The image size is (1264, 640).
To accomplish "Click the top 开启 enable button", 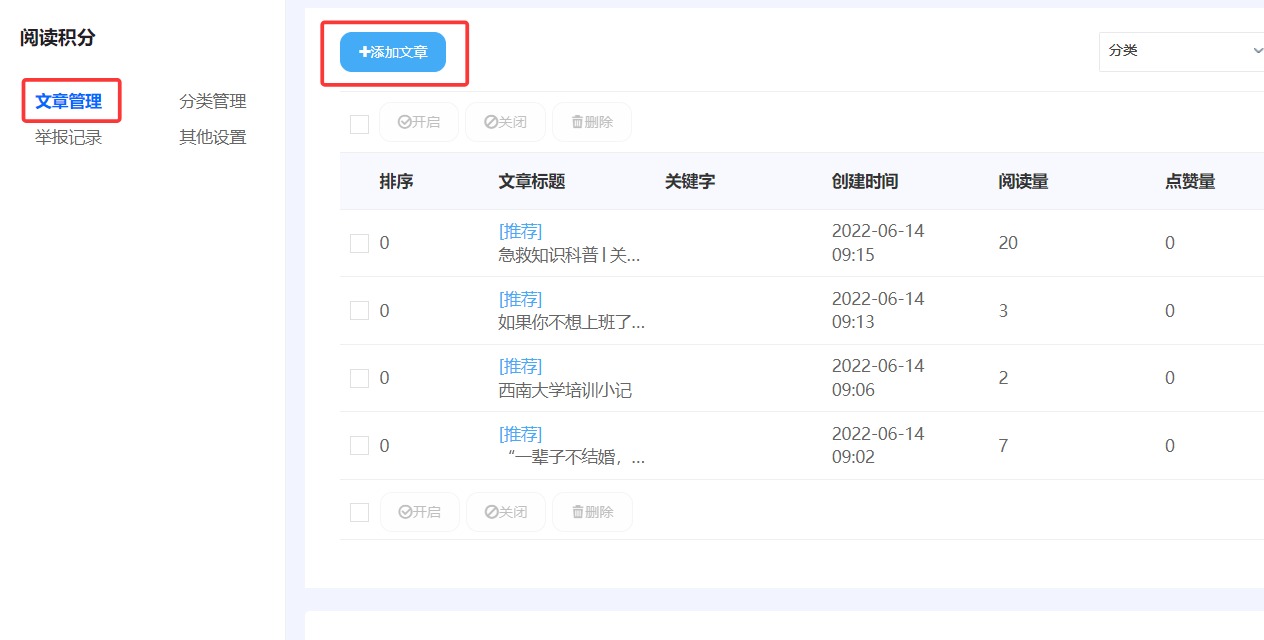I will 419,122.
